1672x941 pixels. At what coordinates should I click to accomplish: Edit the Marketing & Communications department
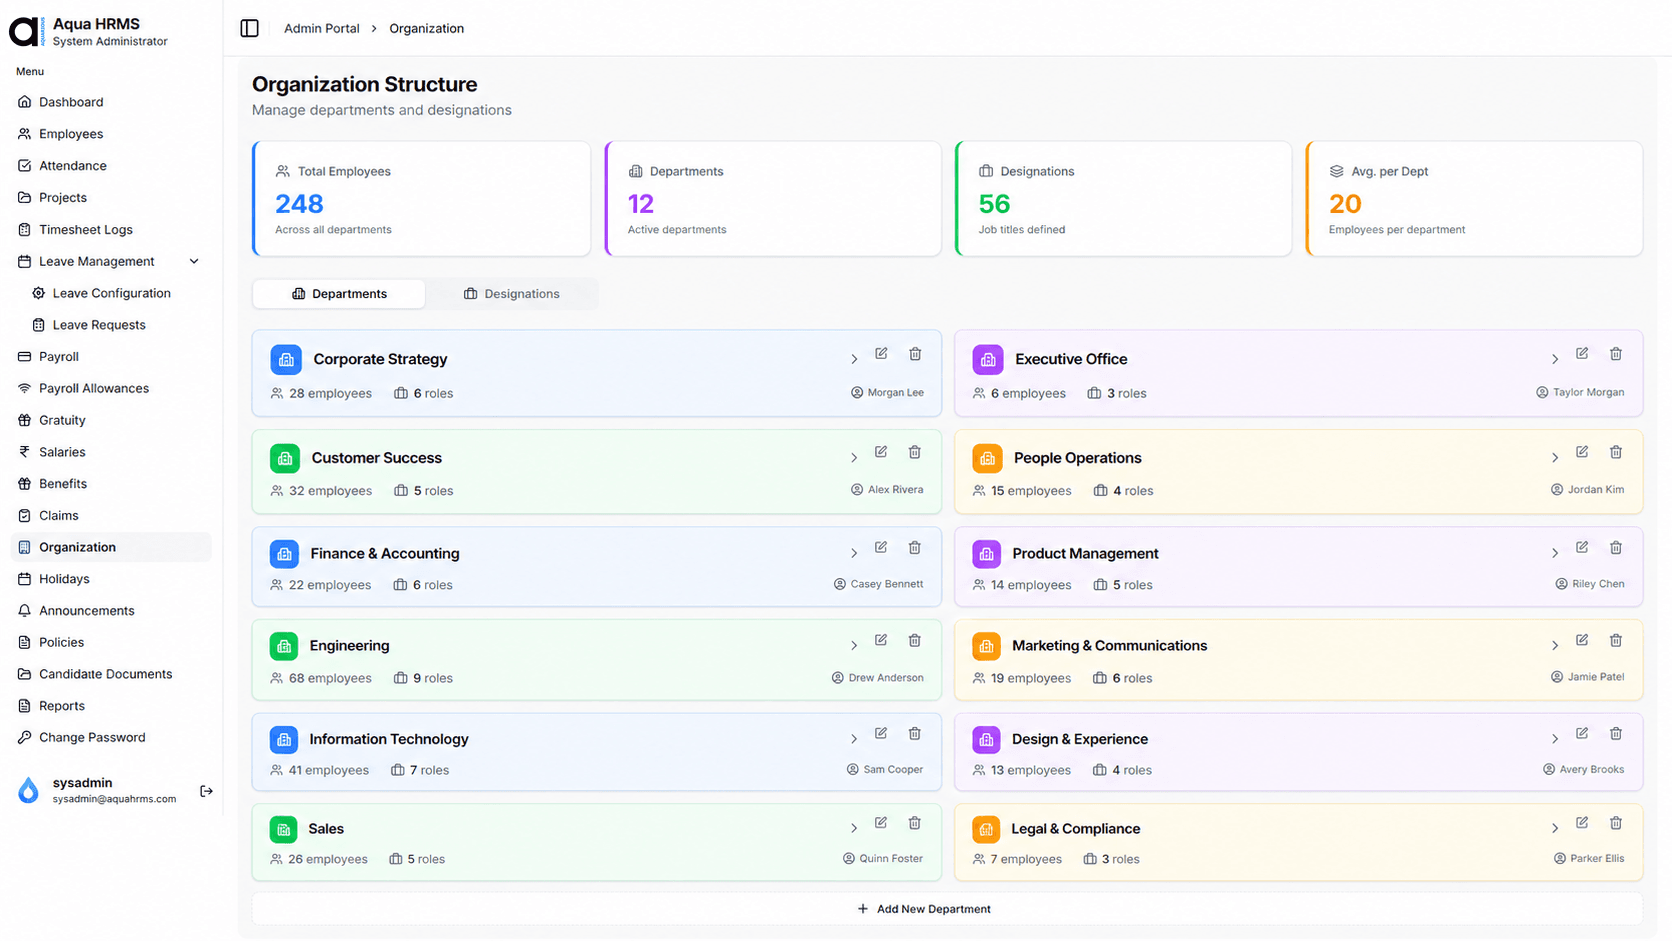click(x=1582, y=640)
